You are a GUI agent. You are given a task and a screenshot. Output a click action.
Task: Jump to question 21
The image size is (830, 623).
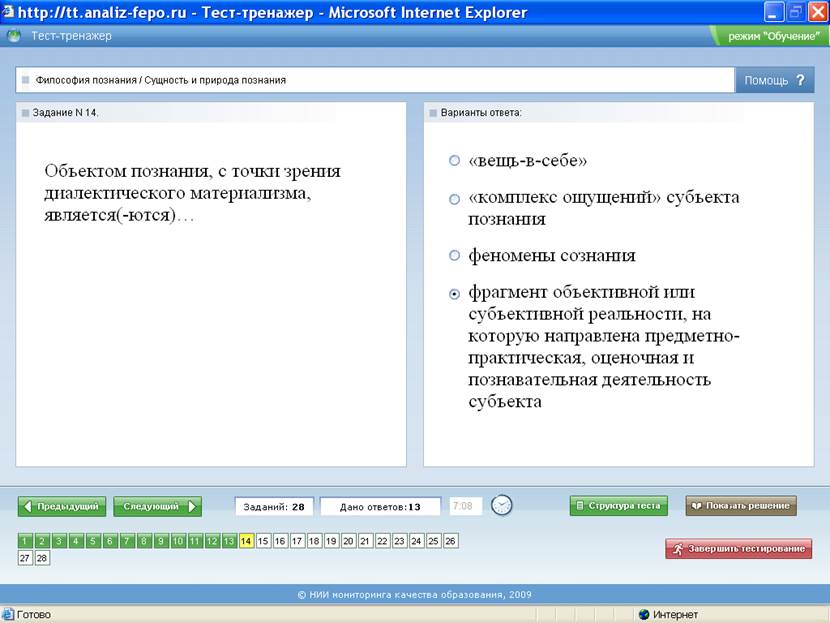tap(365, 541)
